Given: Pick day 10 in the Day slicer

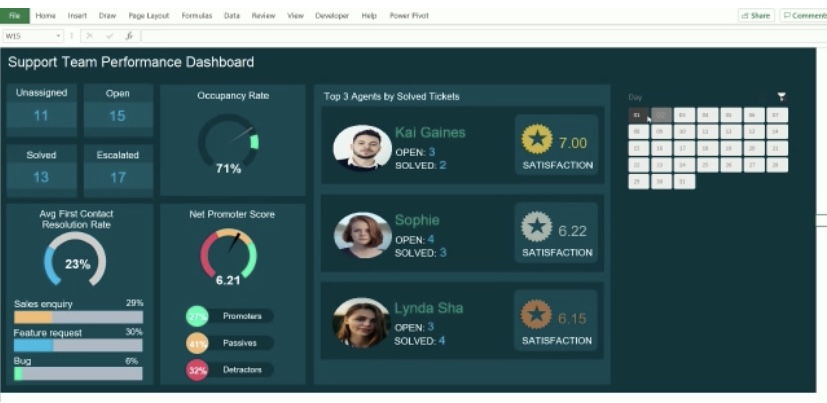Looking at the screenshot, I should coord(684,131).
